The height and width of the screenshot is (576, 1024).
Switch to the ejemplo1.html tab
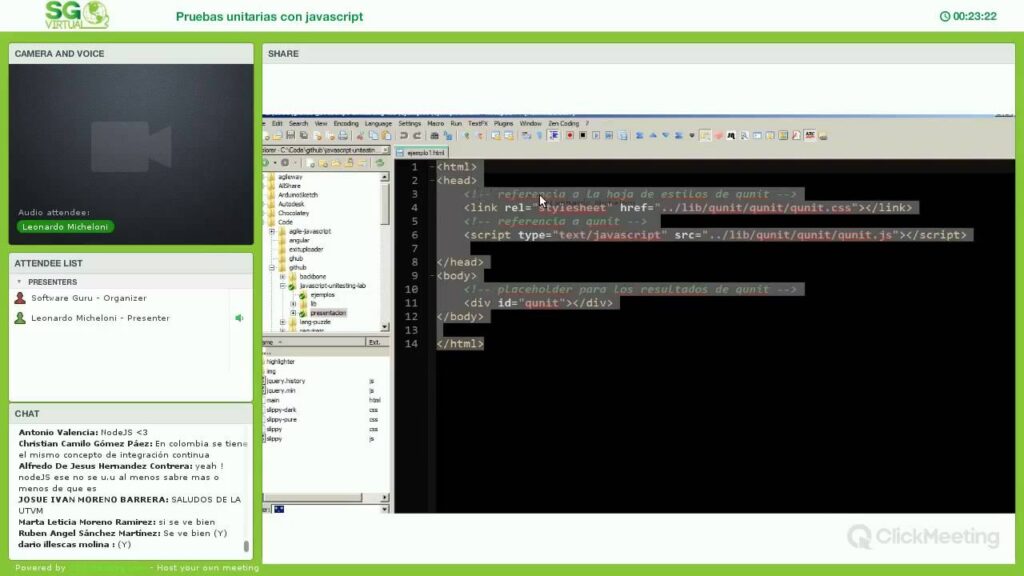(421, 152)
